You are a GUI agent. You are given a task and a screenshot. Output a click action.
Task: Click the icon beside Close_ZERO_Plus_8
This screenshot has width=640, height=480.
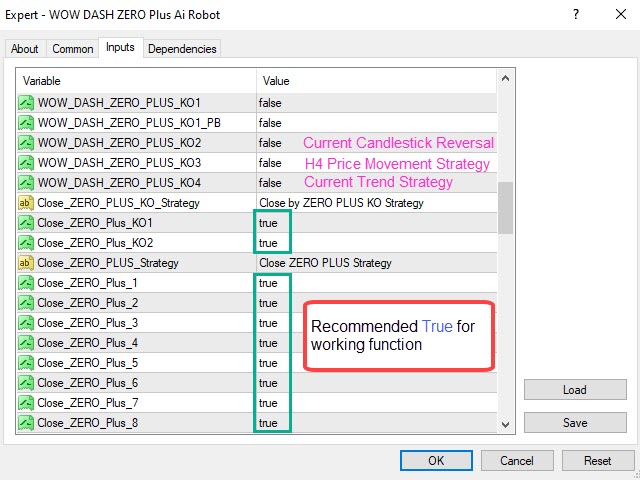tap(26, 423)
